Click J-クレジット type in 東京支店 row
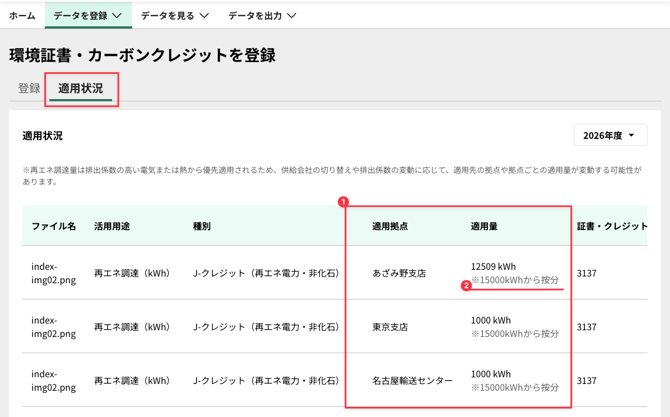 266,327
